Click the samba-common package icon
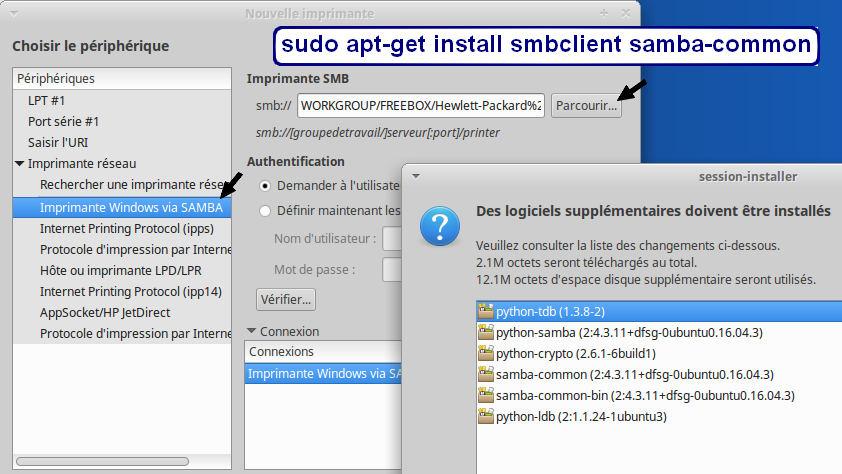842x474 pixels. coord(487,375)
